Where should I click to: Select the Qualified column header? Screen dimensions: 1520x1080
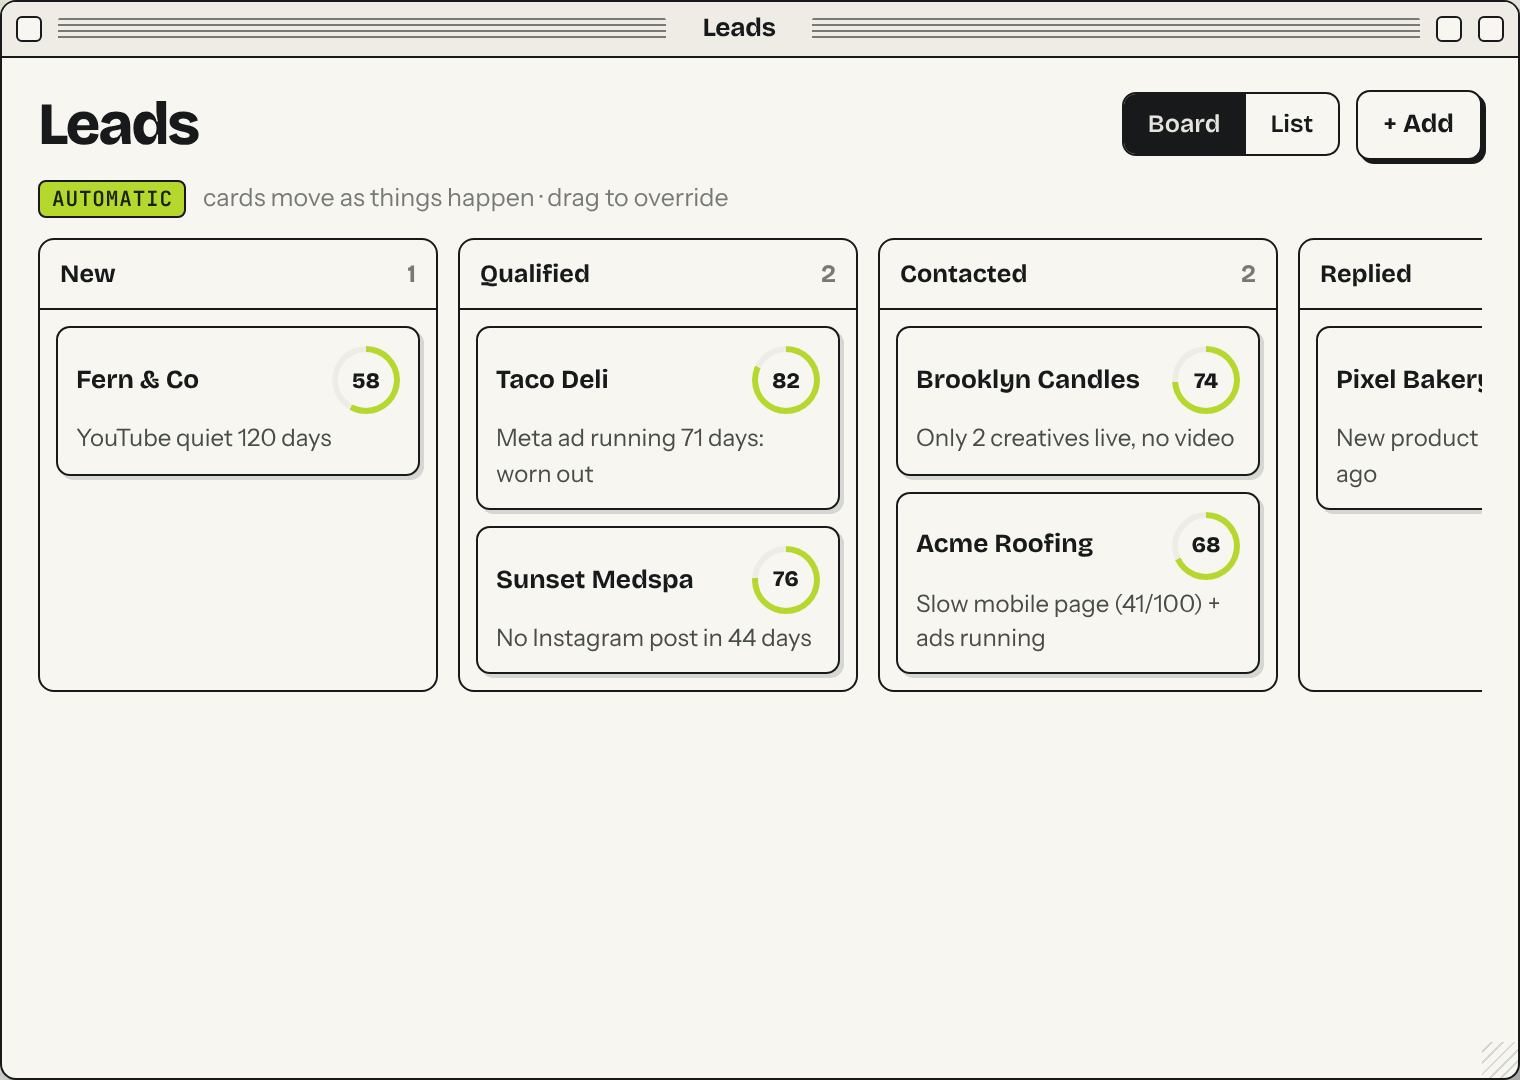click(658, 274)
